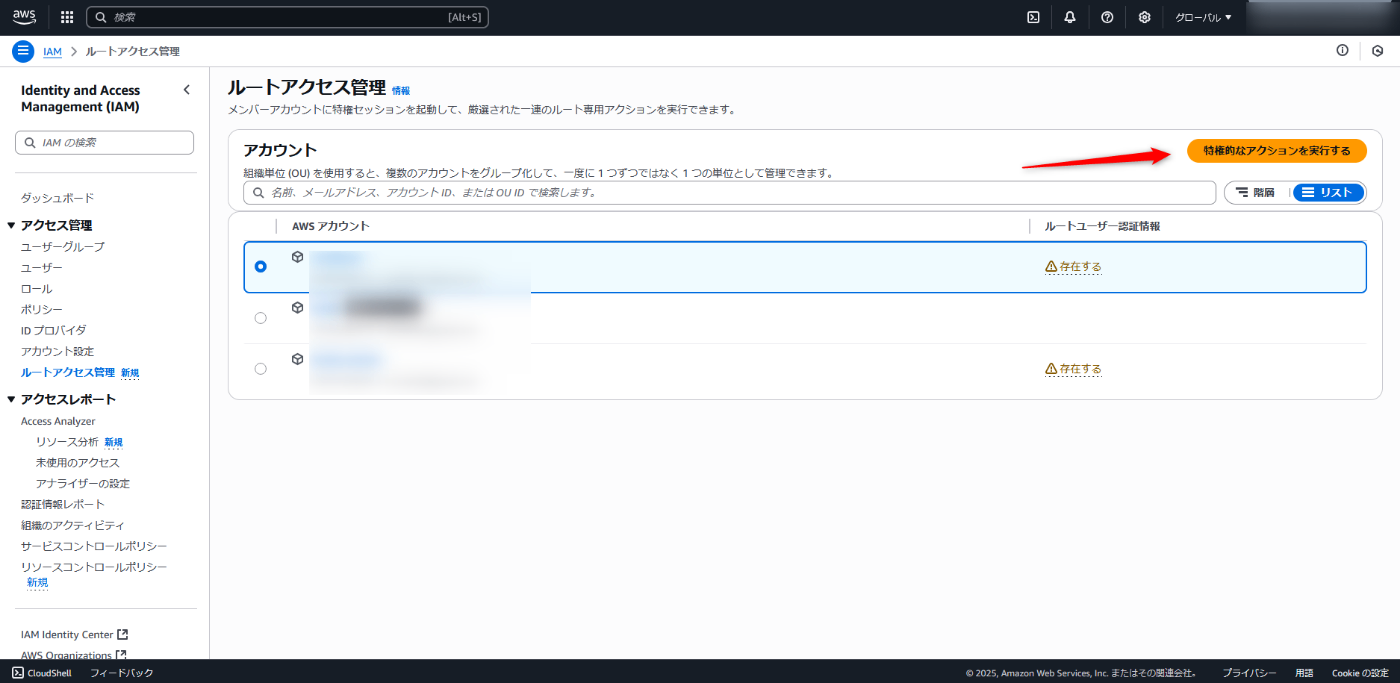Screen dimensions: 1400x683
Task: Open ロール in sidebar
Action: coord(37,289)
